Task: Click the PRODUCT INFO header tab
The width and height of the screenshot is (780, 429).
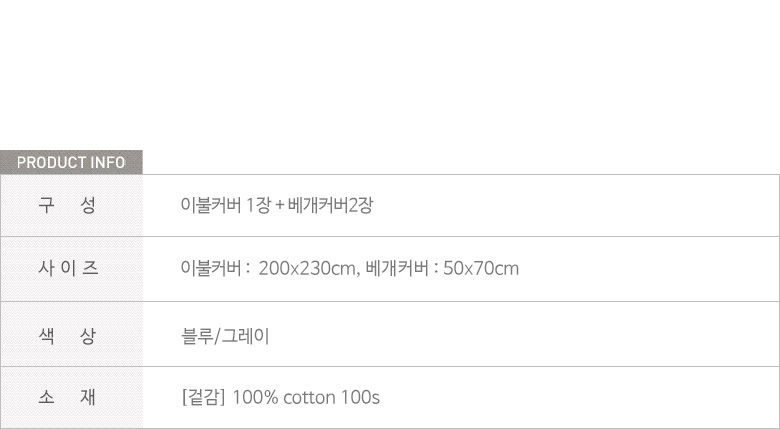Action: pyautogui.click(x=71, y=162)
